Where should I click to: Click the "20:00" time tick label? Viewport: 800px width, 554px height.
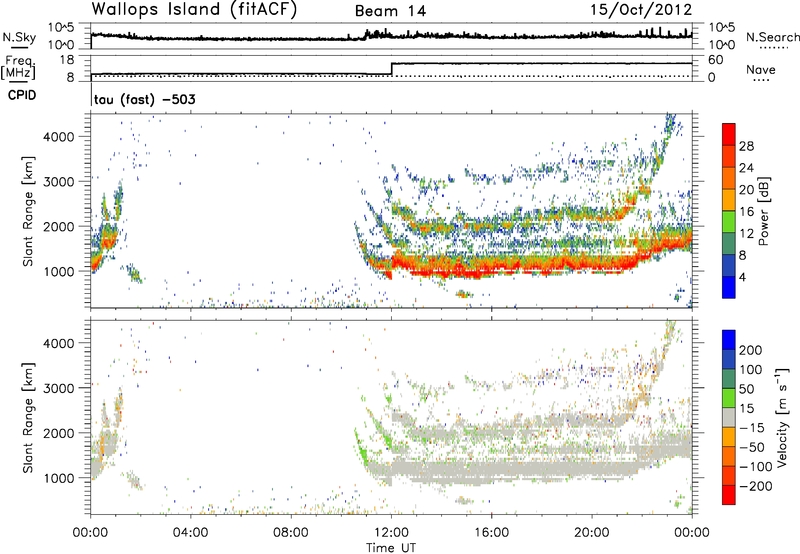[x=592, y=533]
